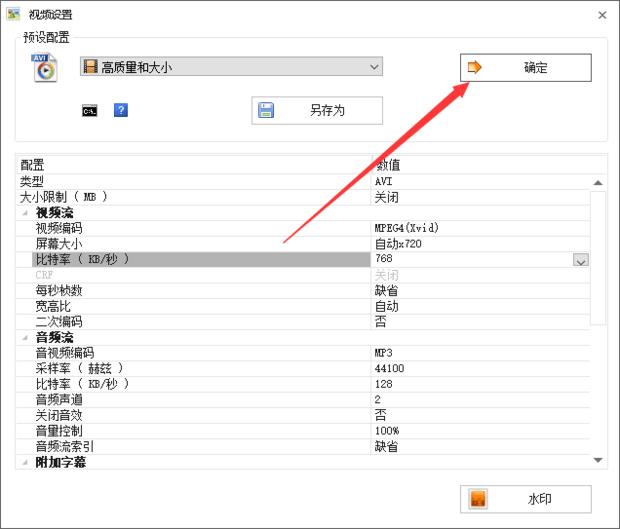Collapse the 音频流 section
Image resolution: width=620 pixels, height=529 pixels.
click(24, 338)
